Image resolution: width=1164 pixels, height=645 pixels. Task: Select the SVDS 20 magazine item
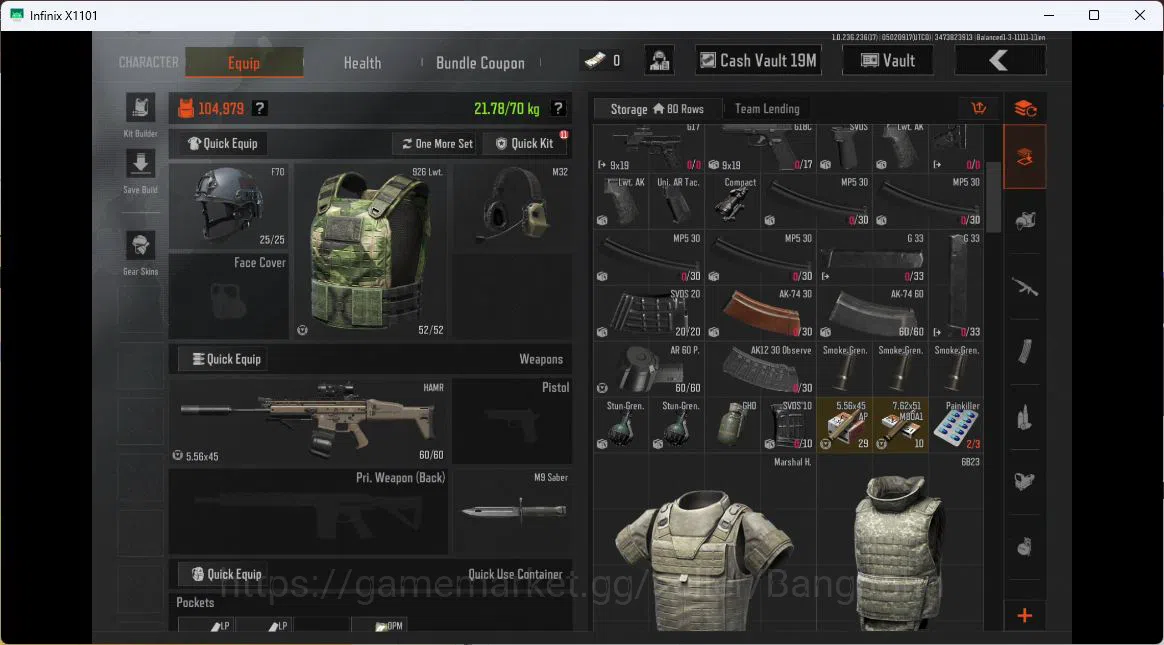click(649, 312)
